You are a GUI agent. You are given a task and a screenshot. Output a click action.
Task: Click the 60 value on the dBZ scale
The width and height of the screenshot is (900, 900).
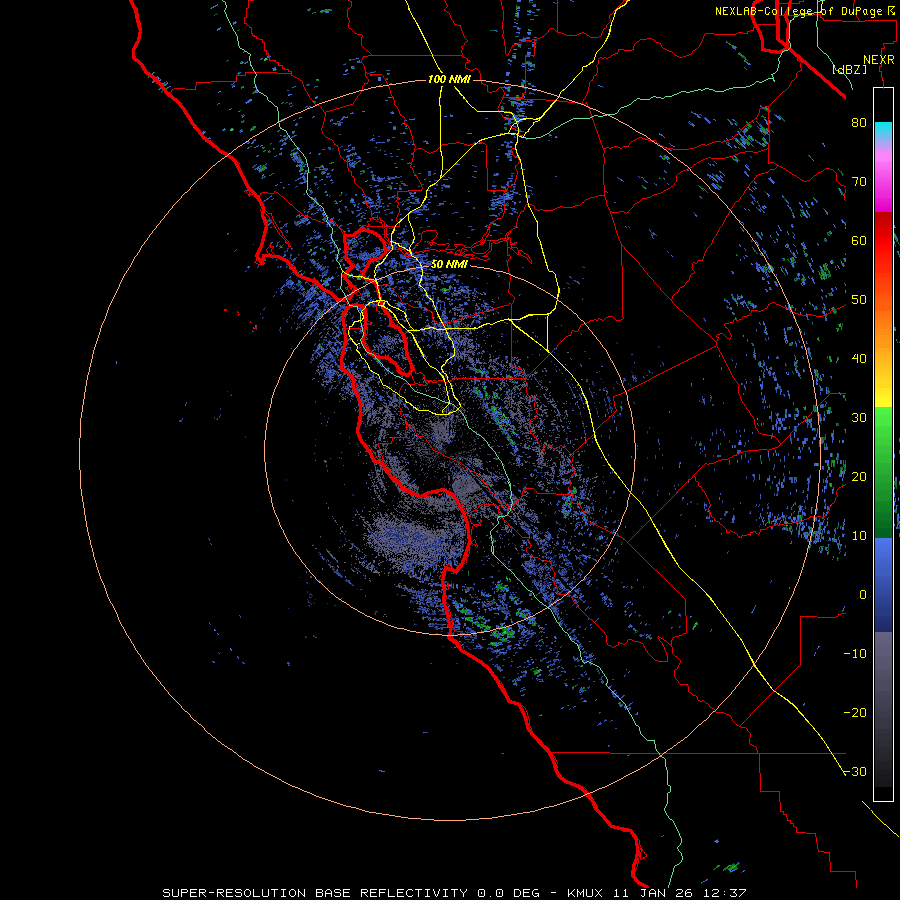(859, 240)
